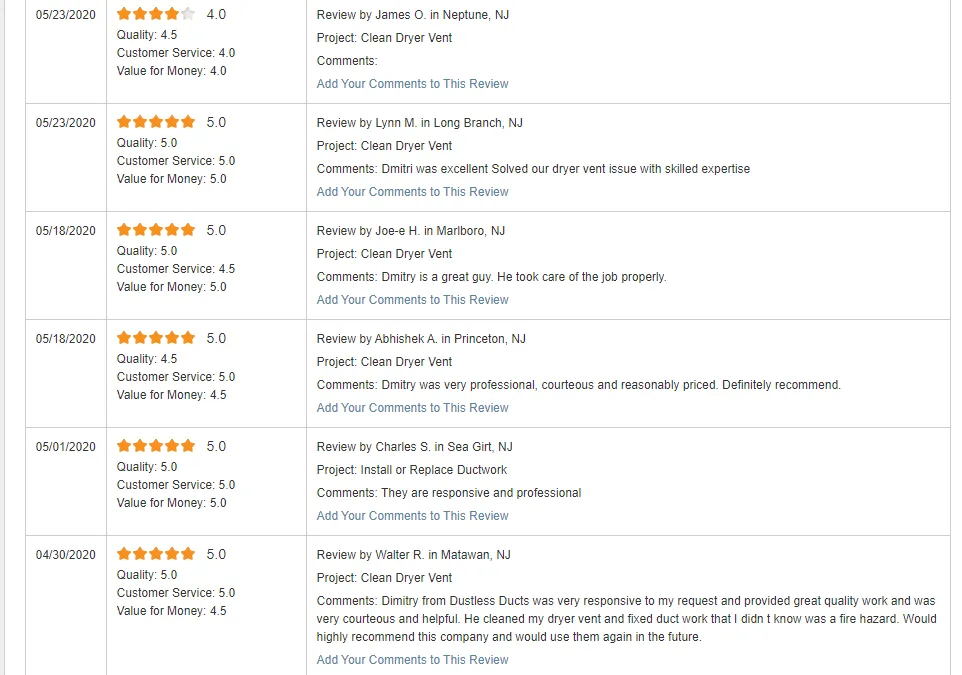Click the 04/30/2020 review date
Image resolution: width=962 pixels, height=675 pixels.
(66, 555)
